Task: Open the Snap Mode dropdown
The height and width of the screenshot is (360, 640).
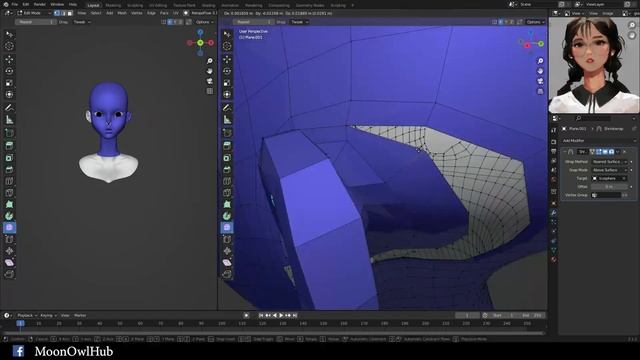Action: [609, 170]
